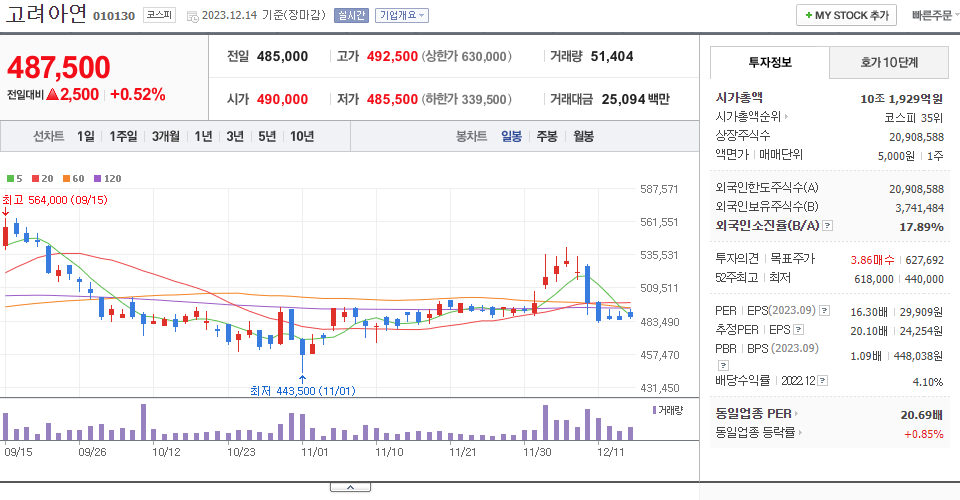The width and height of the screenshot is (960, 500).
Task: Click the 코스피 35위 ranking value
Action: (913, 118)
